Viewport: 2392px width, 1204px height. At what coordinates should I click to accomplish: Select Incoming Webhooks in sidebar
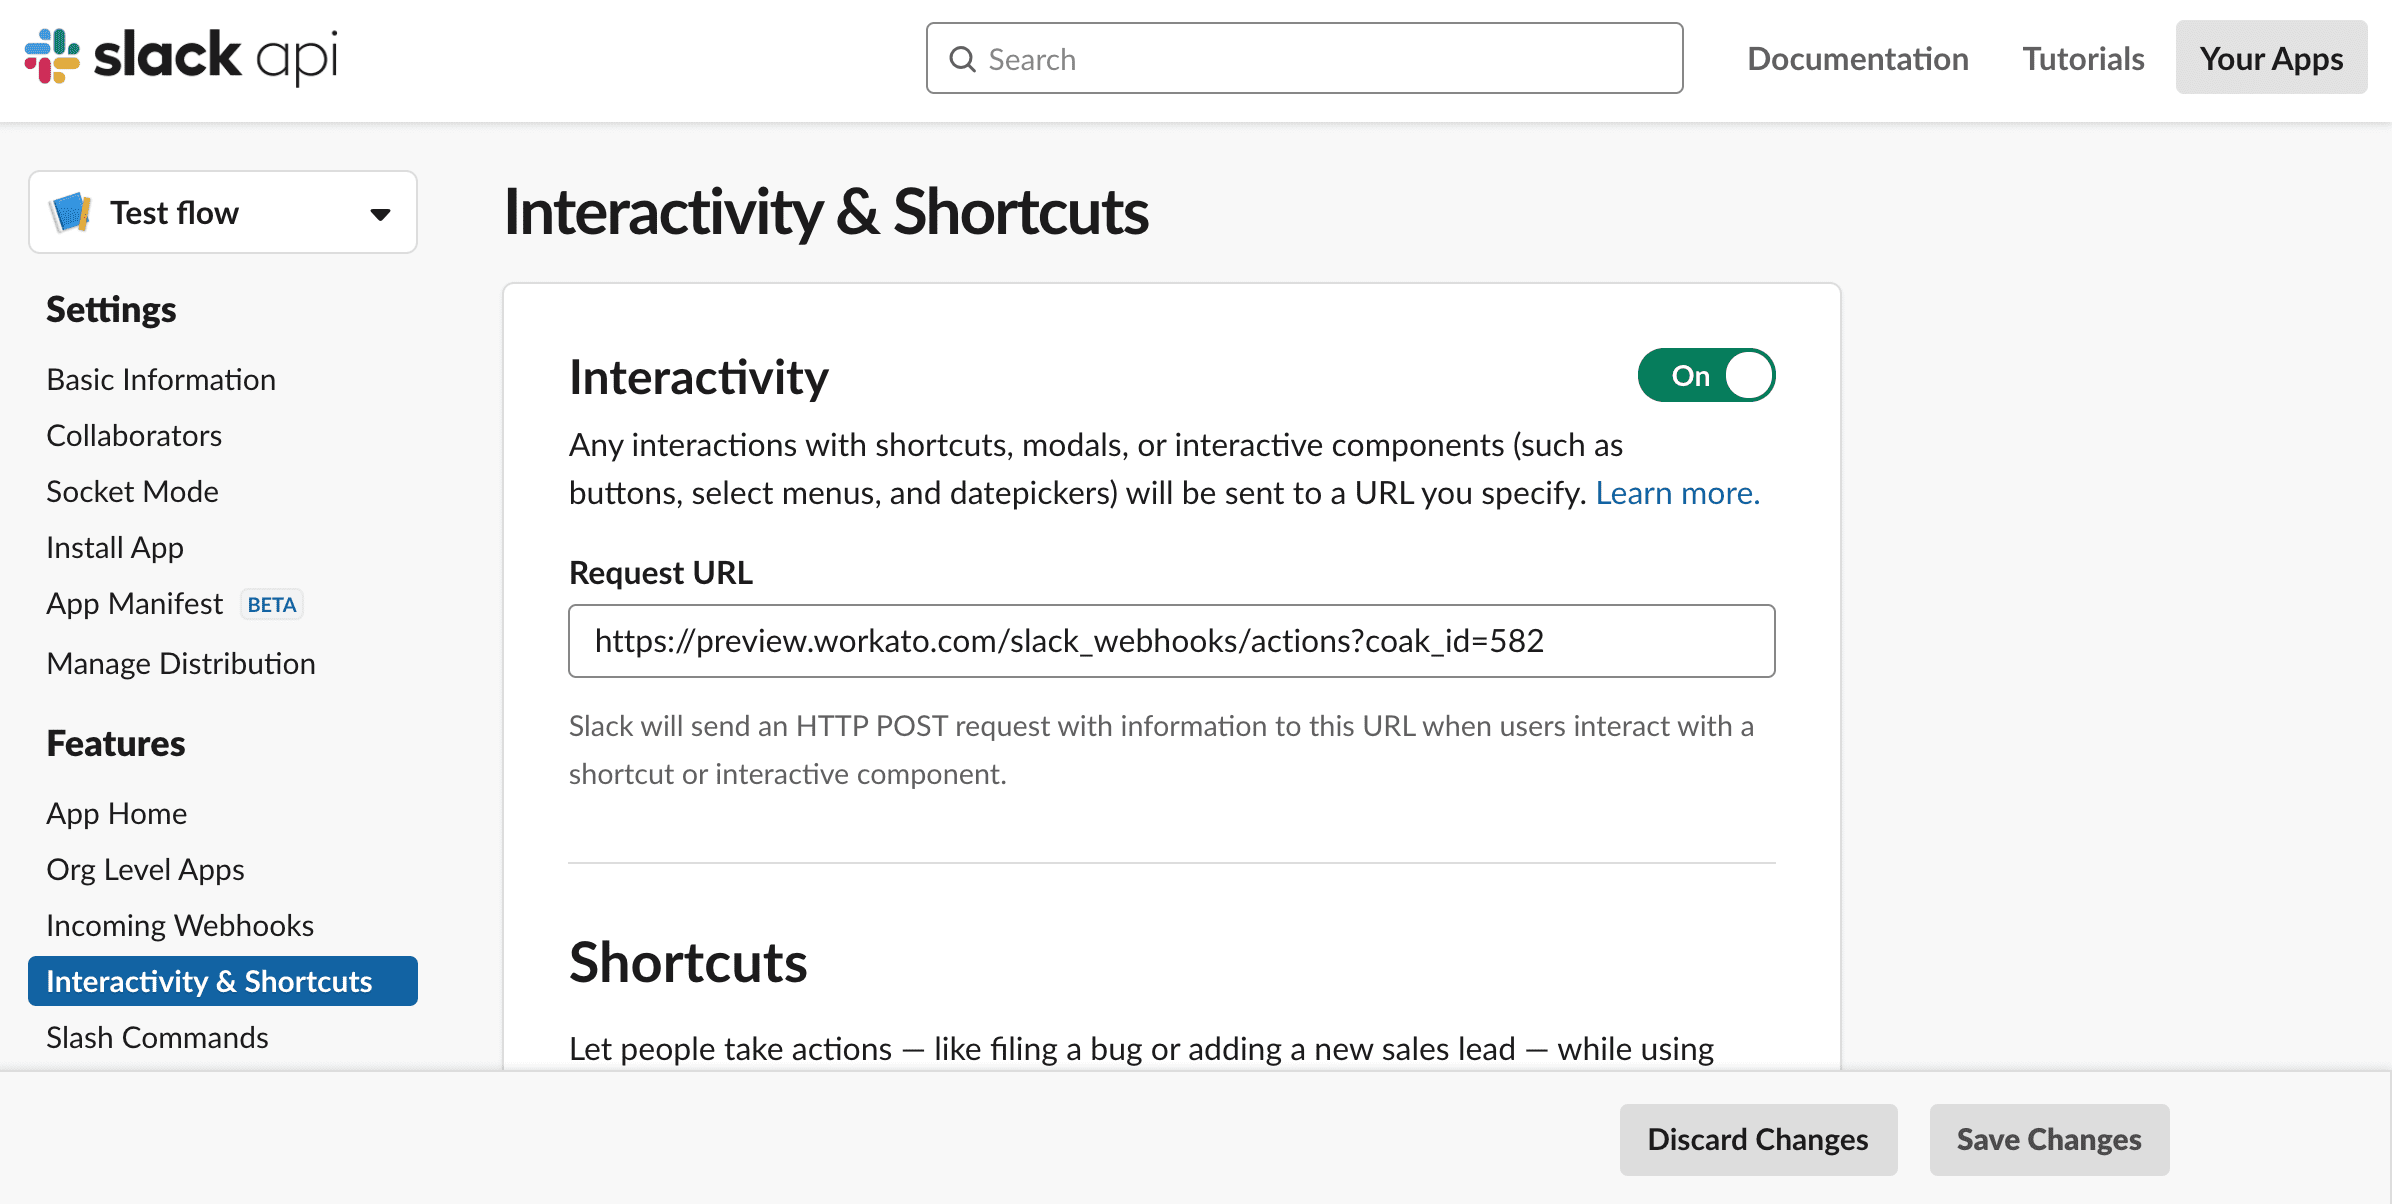click(x=180, y=926)
